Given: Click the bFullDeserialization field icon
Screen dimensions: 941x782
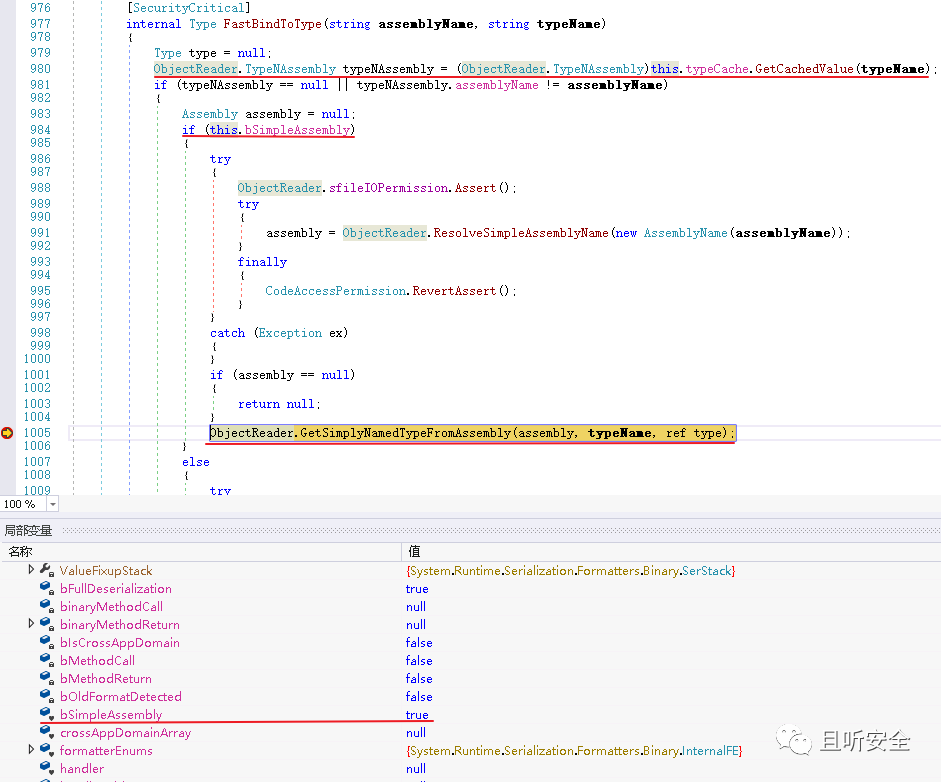Looking at the screenshot, I should tap(47, 588).
